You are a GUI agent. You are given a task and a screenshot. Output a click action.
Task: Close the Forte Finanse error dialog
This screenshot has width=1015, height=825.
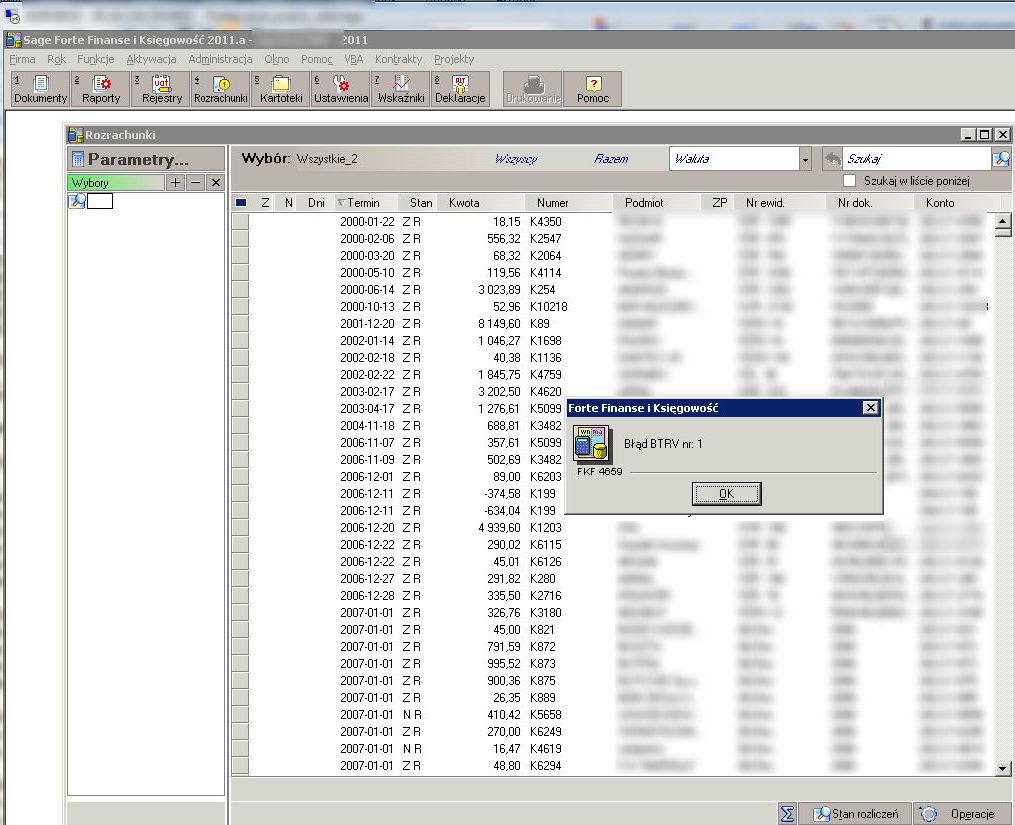coord(871,407)
